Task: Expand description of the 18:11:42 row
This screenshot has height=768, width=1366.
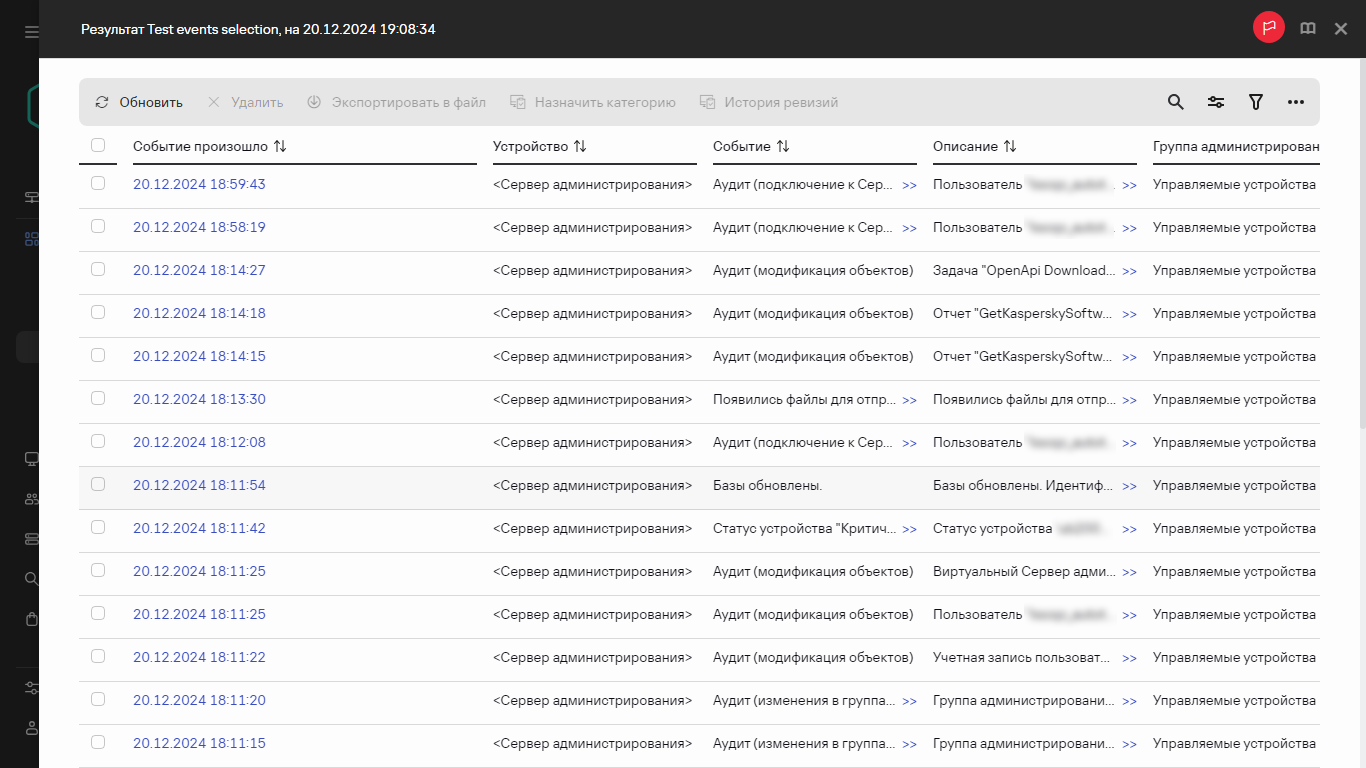Action: pos(1129,529)
